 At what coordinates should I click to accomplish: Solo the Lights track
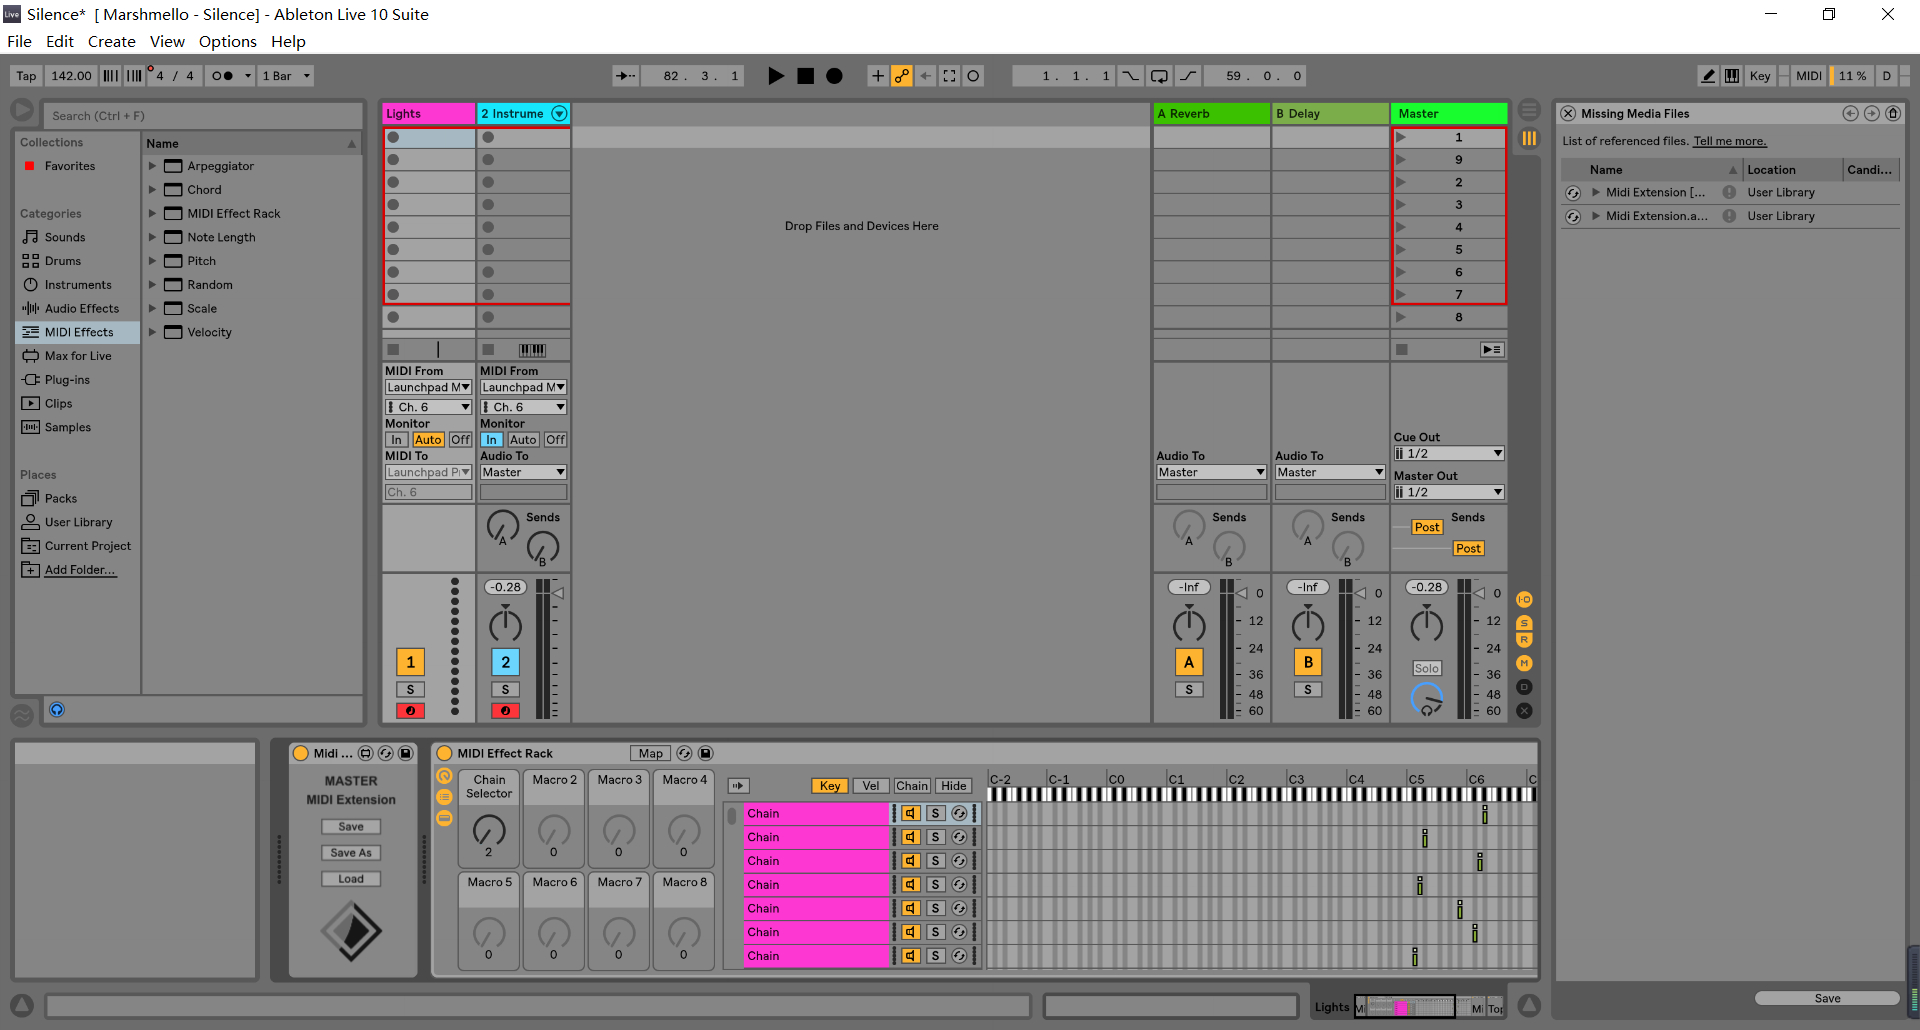point(410,690)
